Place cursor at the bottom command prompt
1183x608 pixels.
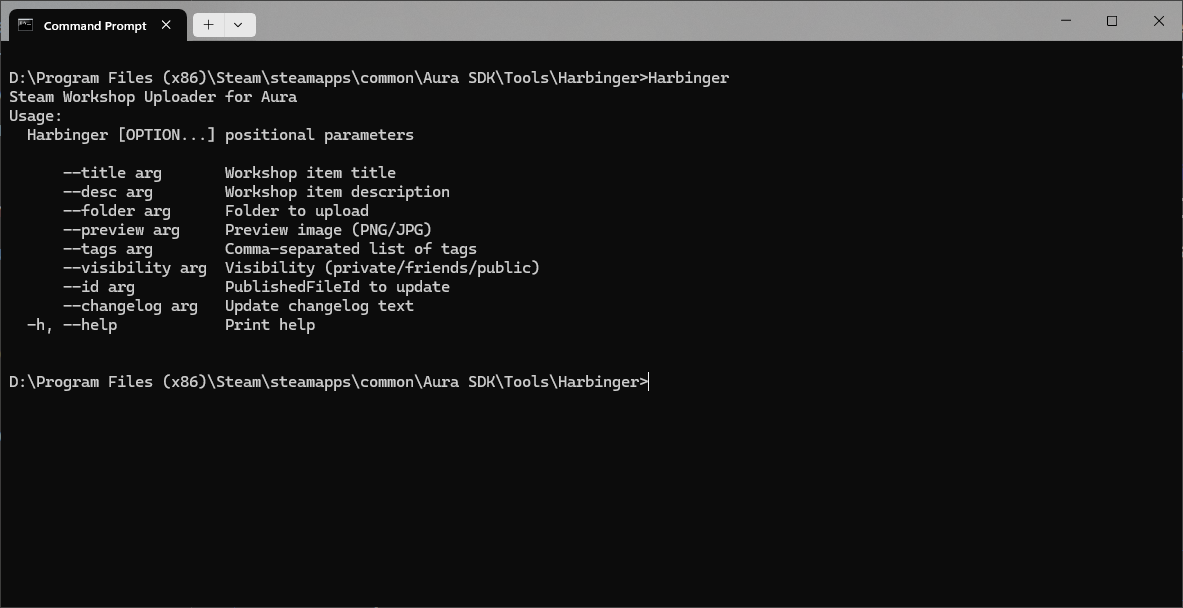650,382
